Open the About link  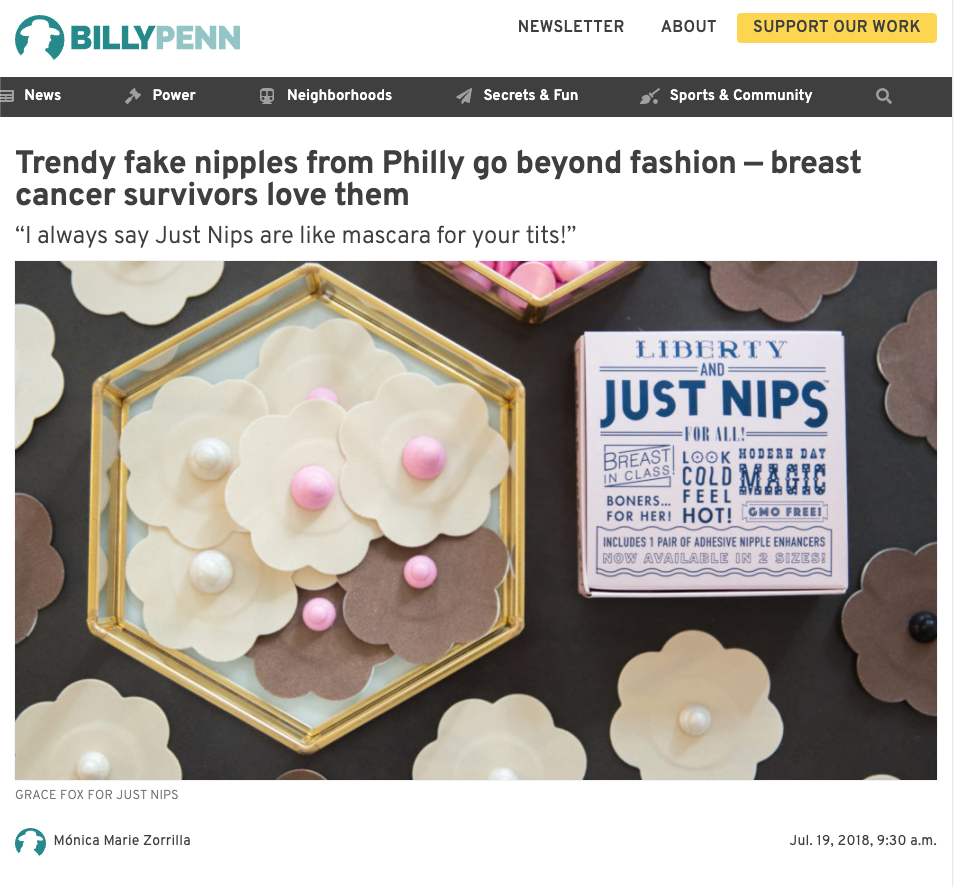(x=689, y=27)
